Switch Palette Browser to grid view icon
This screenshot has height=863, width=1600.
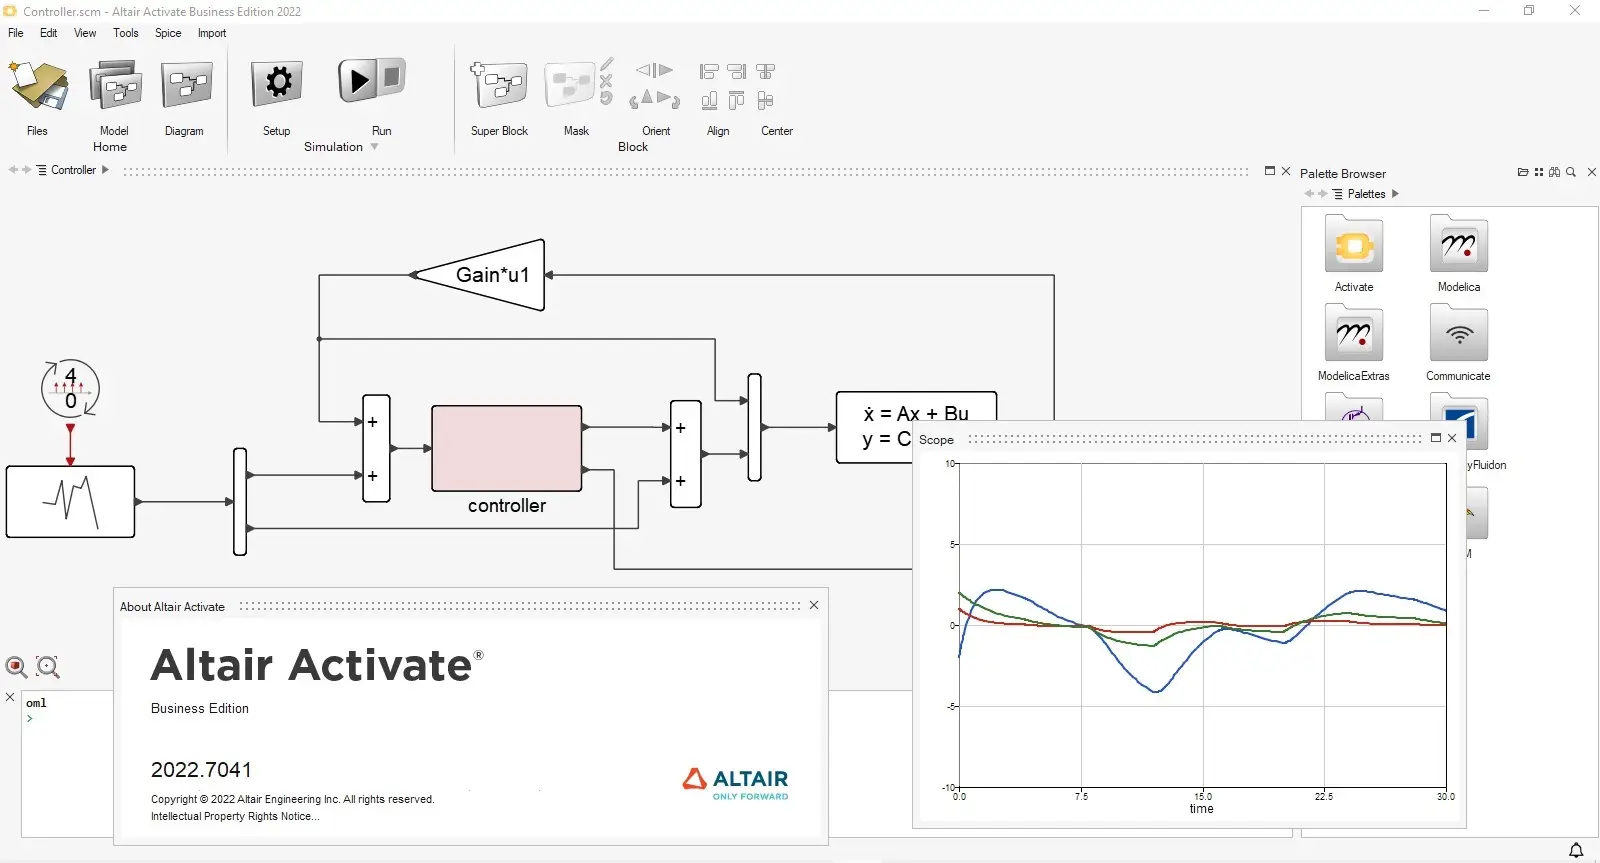[x=1539, y=172]
